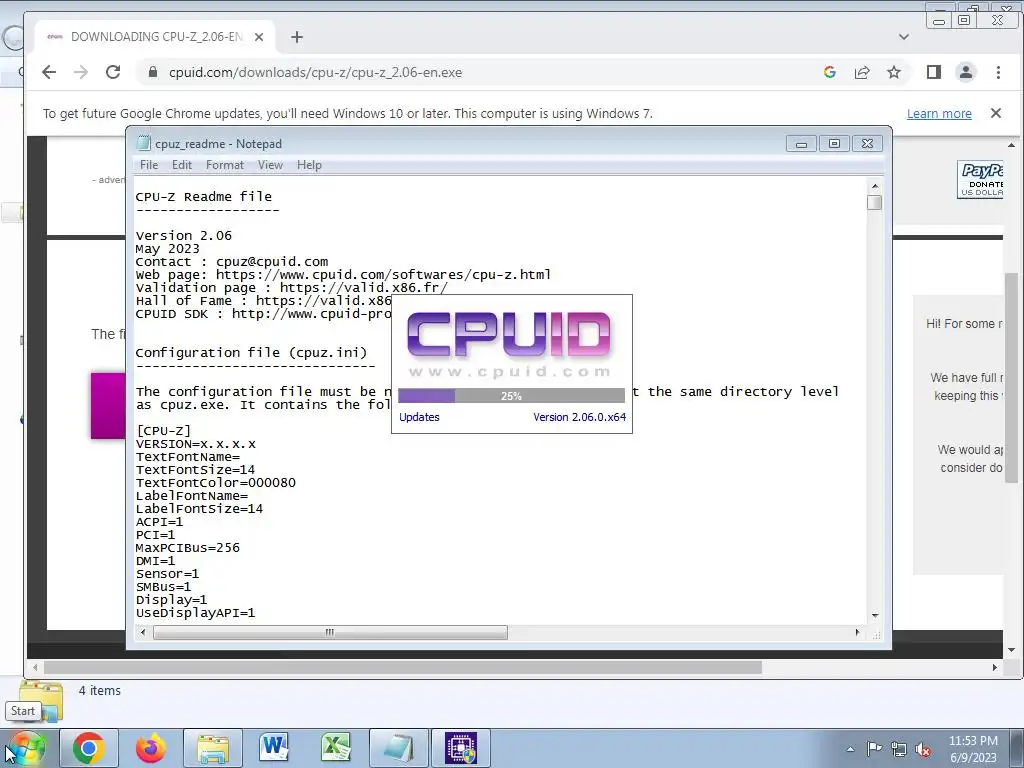Switch to CPU-Z taskbar button
Viewport: 1024px width, 768px height.
[460, 748]
